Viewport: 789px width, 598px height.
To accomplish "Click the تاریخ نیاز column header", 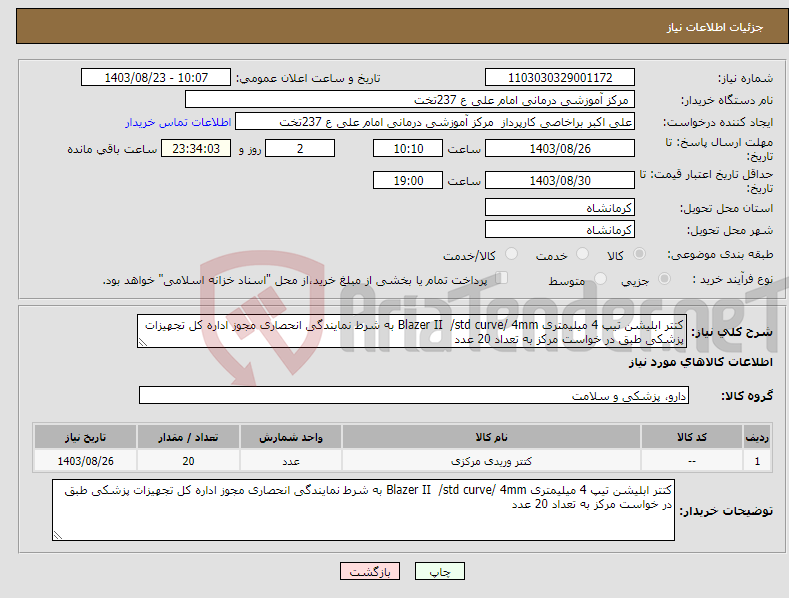I will [x=86, y=437].
